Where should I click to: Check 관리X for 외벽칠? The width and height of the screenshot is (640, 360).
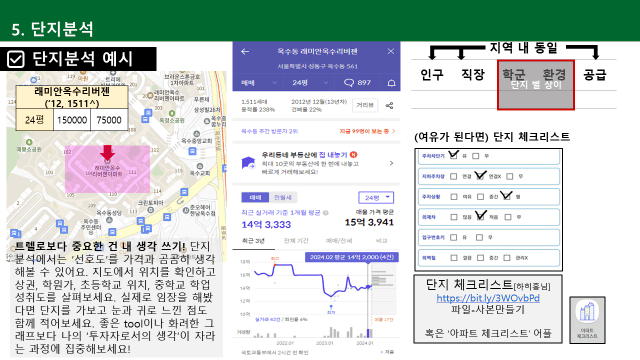point(507,258)
